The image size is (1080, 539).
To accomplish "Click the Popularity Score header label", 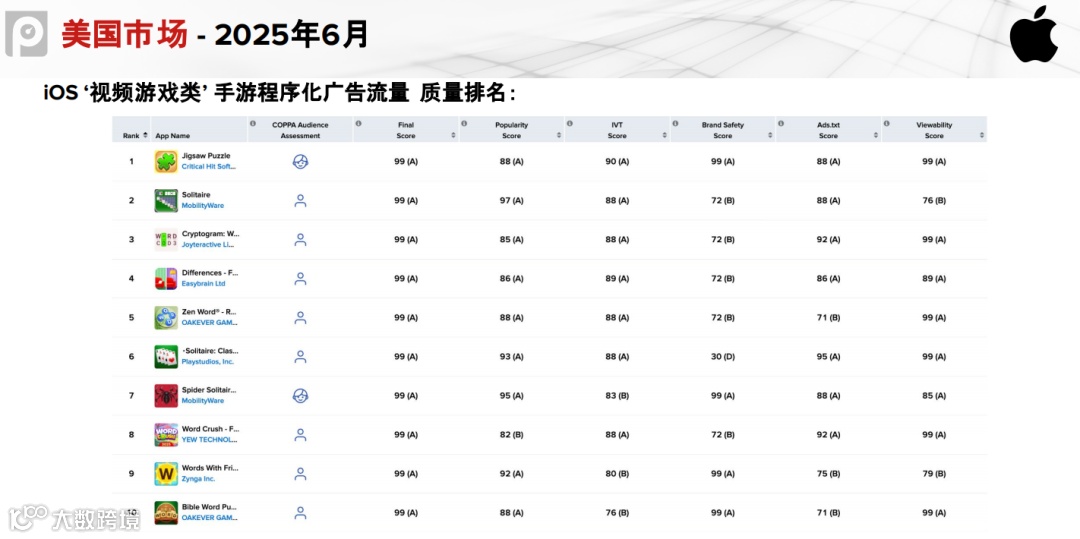I will (512, 130).
